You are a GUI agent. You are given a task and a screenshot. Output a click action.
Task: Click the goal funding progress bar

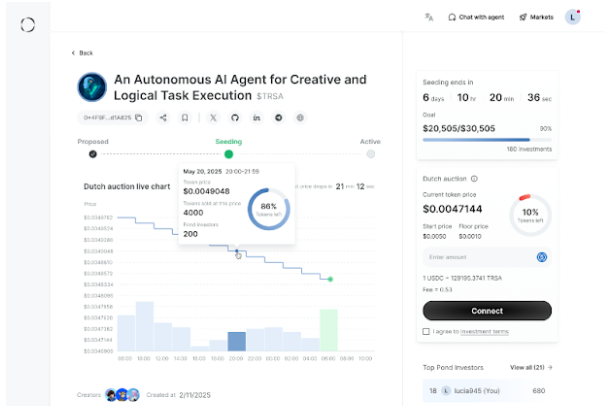click(x=487, y=140)
